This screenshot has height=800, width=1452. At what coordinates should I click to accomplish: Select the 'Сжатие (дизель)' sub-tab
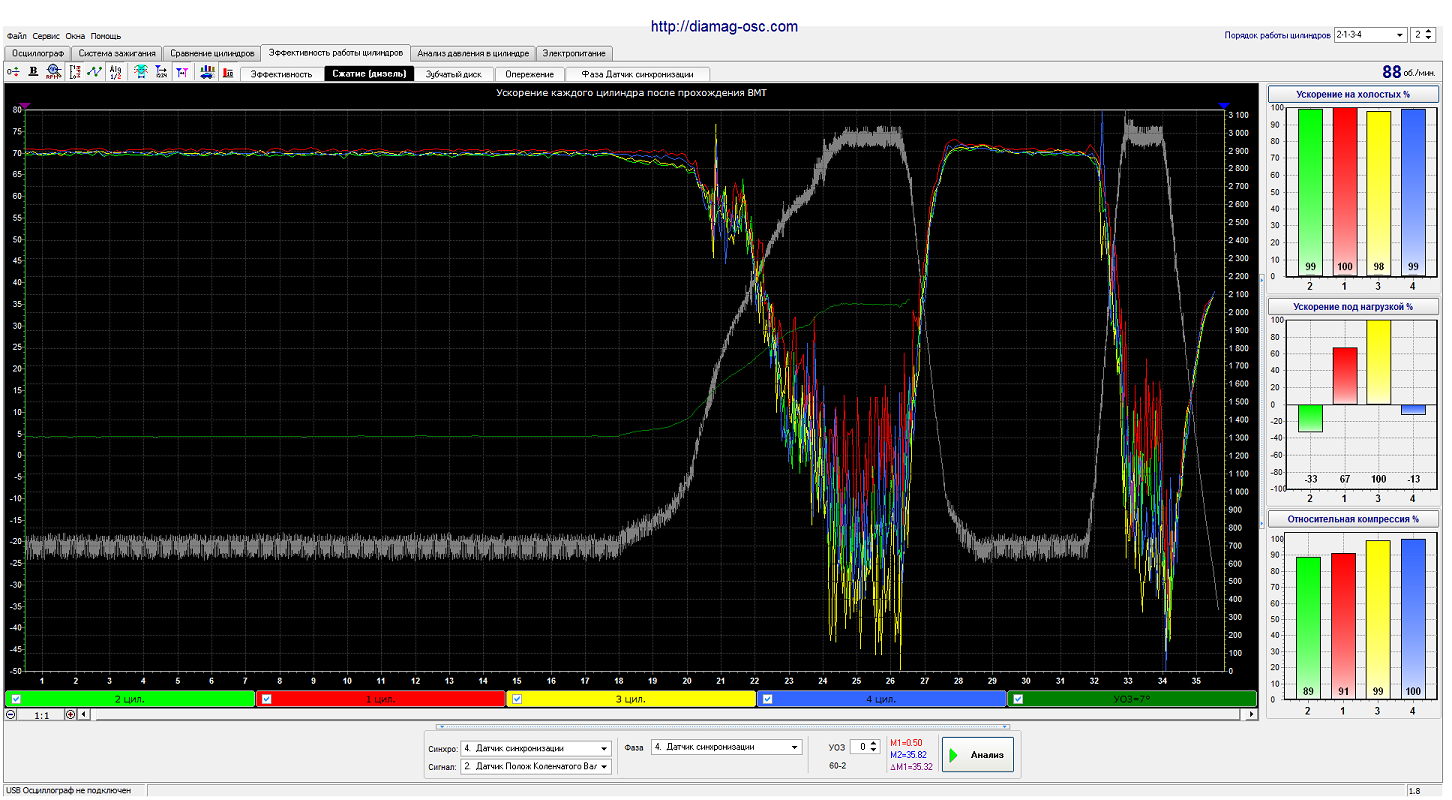(368, 74)
